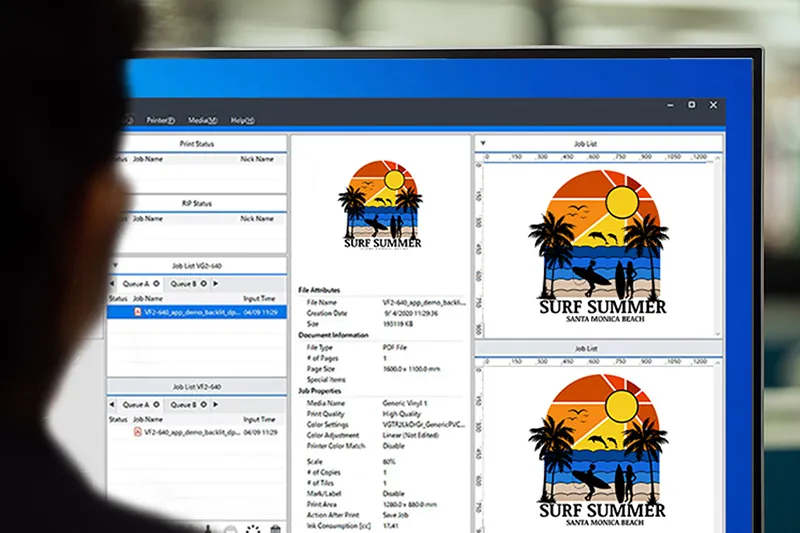Click the Input Time column header in upper list
The image size is (800, 533).
[x=259, y=298]
